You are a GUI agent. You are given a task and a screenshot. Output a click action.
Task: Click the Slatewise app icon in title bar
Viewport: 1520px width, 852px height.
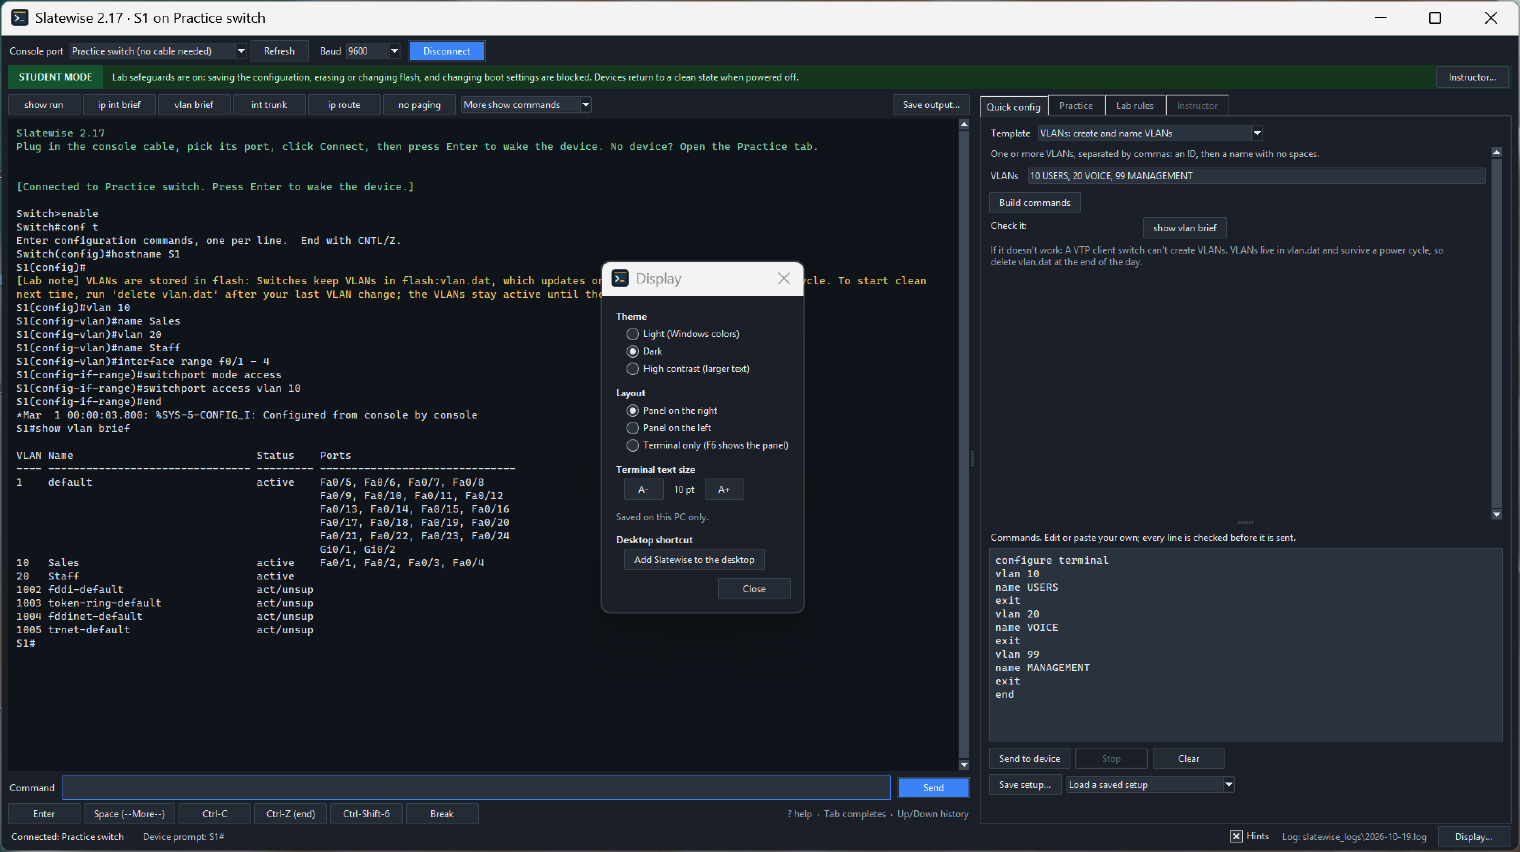pos(19,18)
